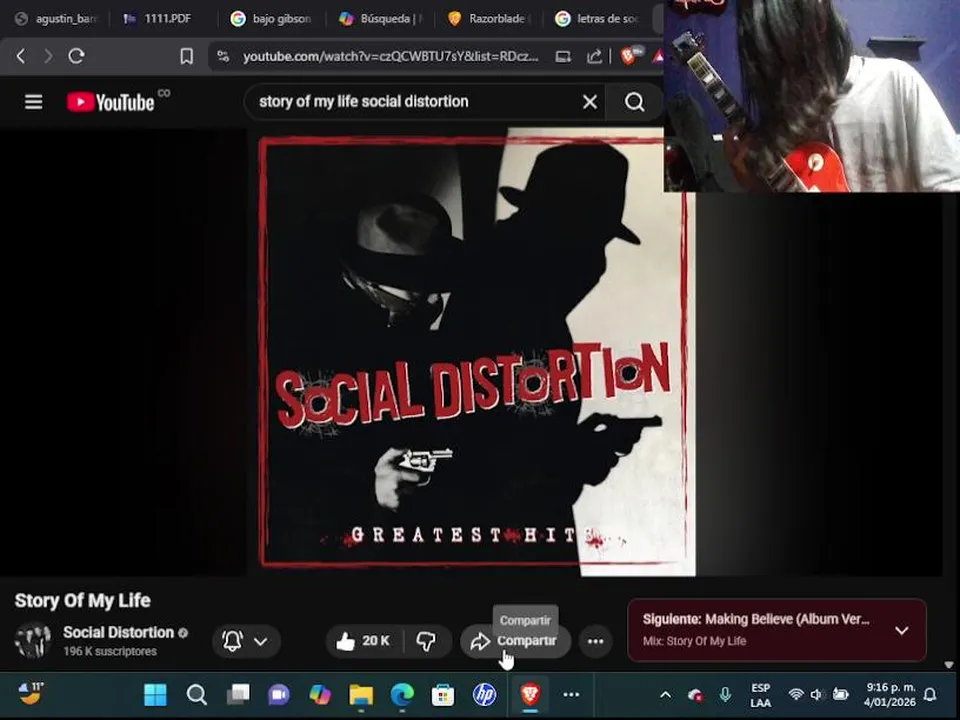Screen dimensions: 960x720
Task: Open the taskbar weather widget
Action: 31,694
